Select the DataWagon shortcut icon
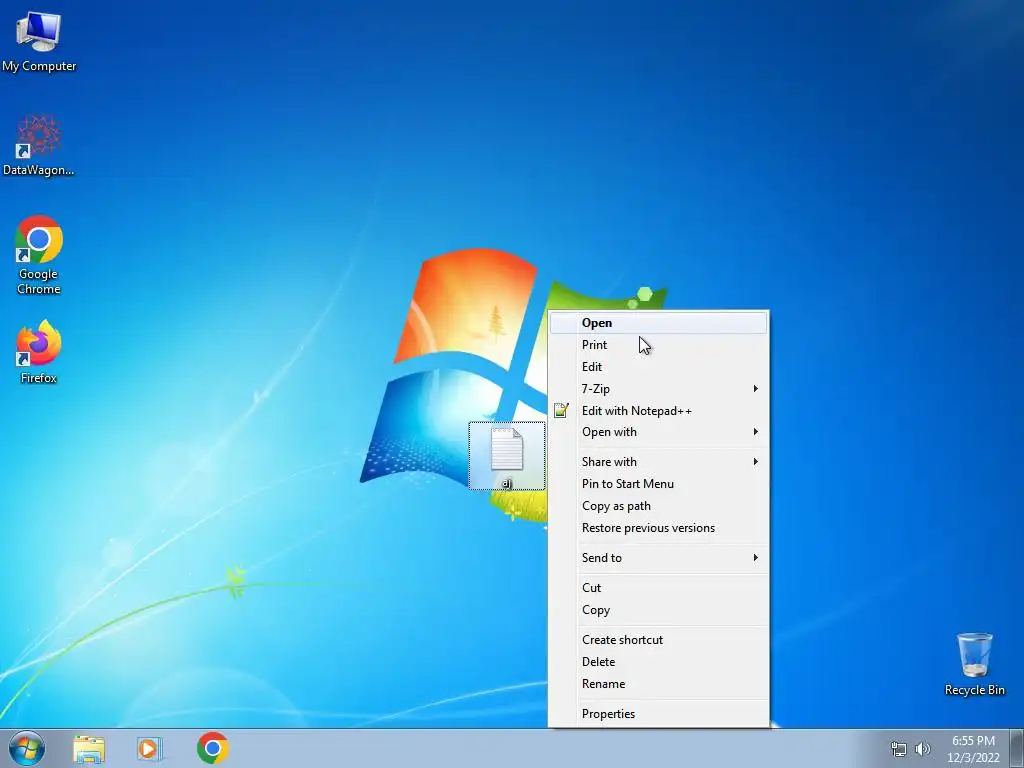This screenshot has height=768, width=1024. click(x=39, y=145)
